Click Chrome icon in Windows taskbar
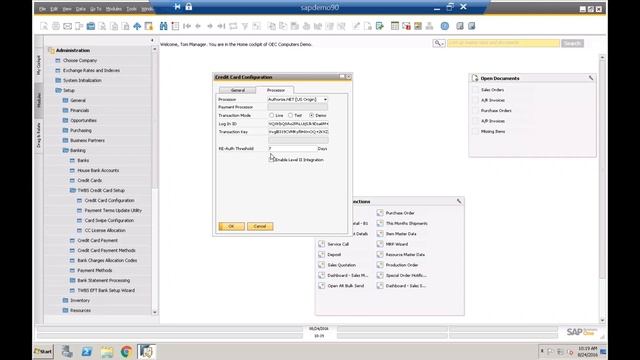 (126, 351)
